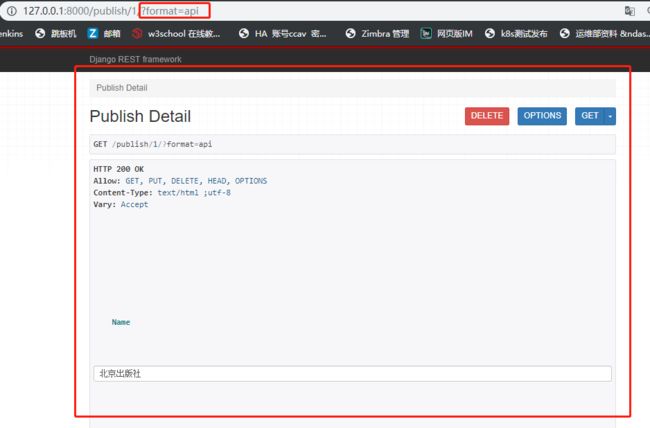Click the Publish Detail page heading

[x=140, y=117]
